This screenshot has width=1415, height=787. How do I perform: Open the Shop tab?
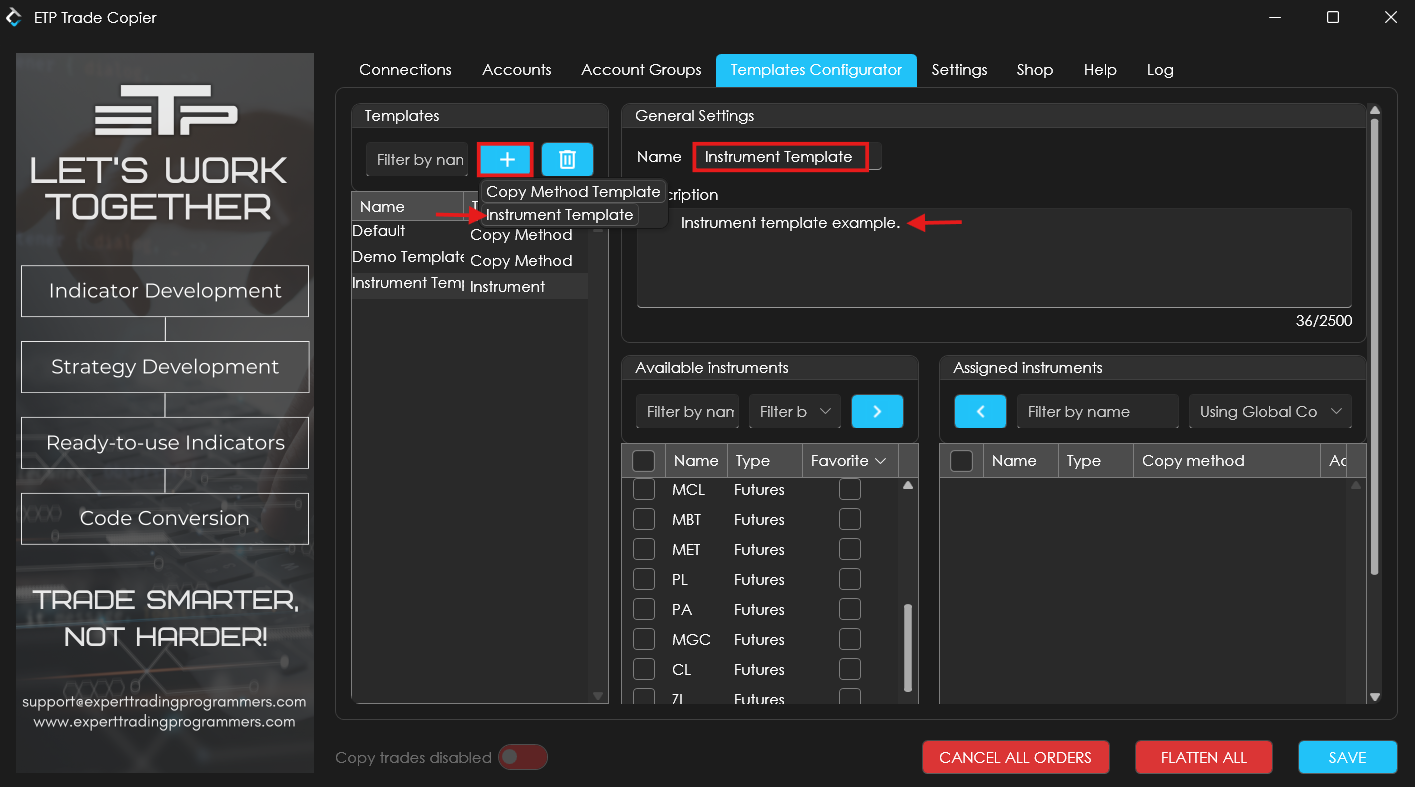tap(1035, 70)
